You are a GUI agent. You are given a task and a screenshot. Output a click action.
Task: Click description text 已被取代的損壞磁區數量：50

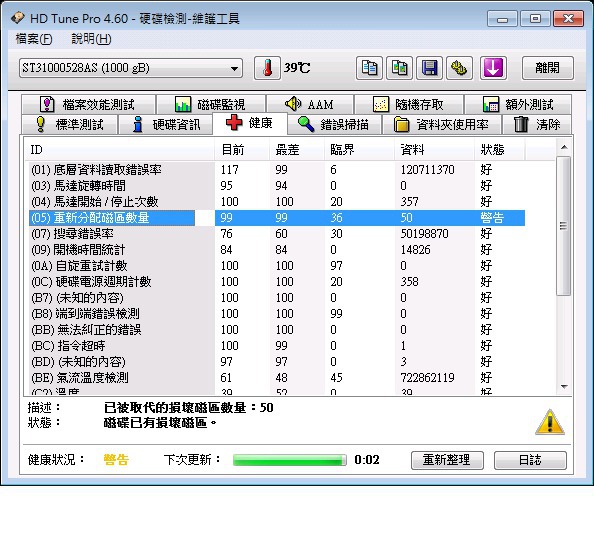click(x=189, y=408)
